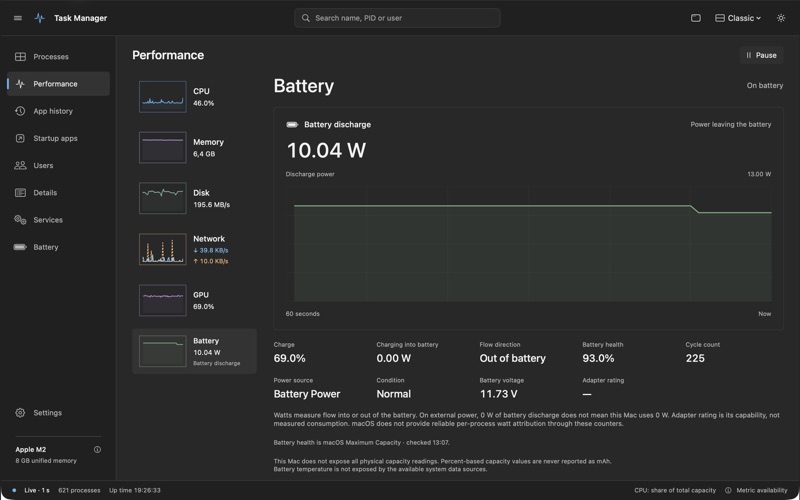Open Metric availability link
Viewport: 800px width, 500px height.
tap(762, 490)
